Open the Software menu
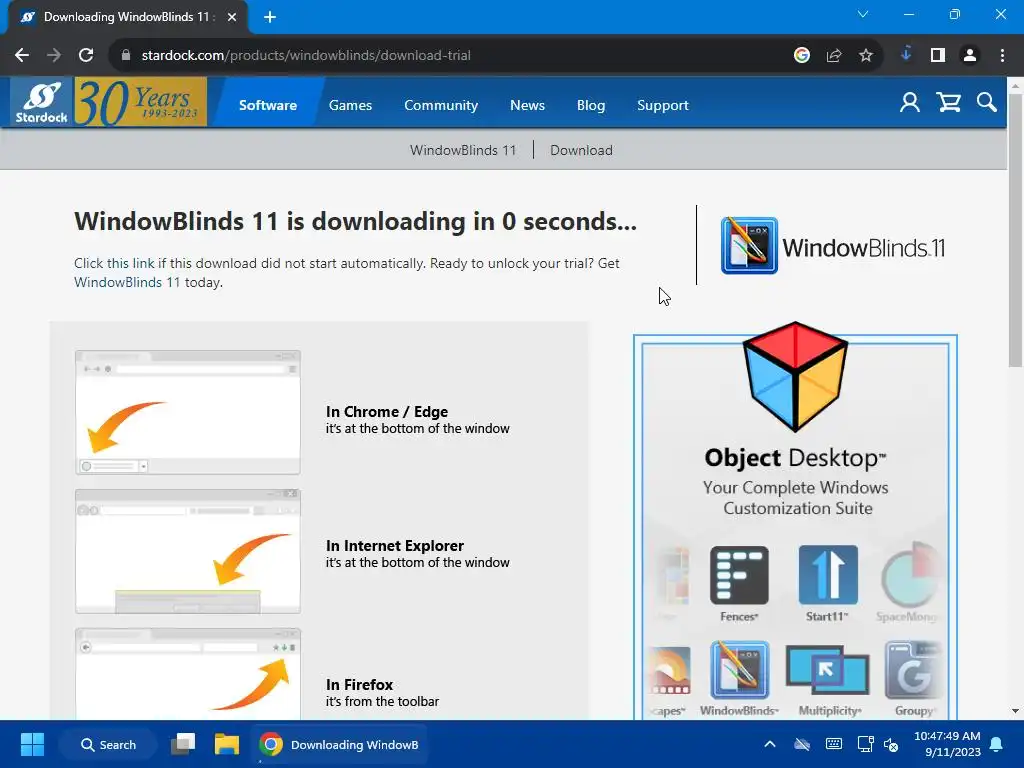The width and height of the screenshot is (1024, 768). [x=268, y=105]
